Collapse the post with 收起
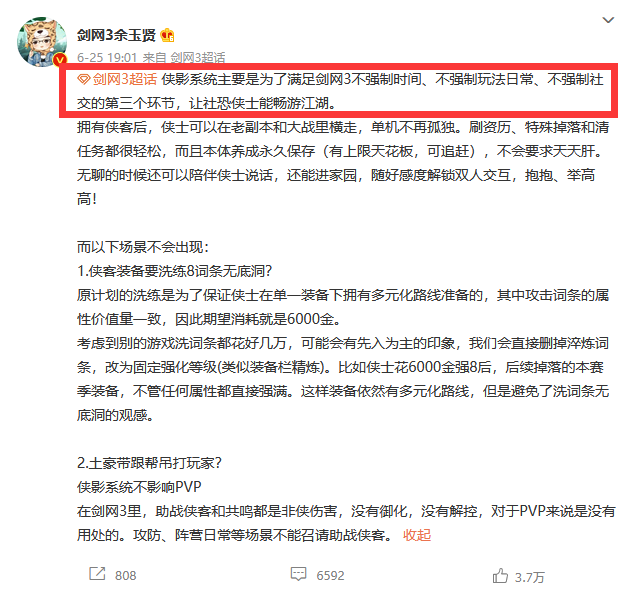635x594 pixels. point(417,535)
